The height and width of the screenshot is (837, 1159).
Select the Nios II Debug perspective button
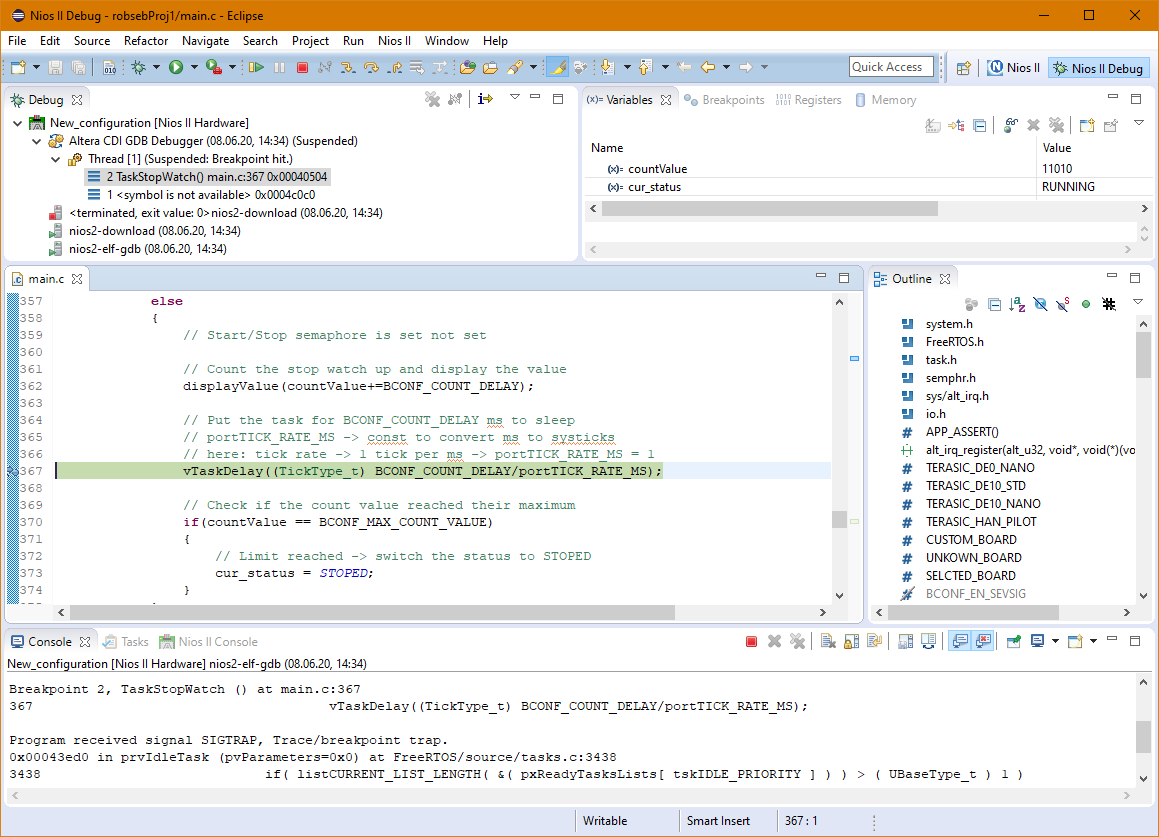(x=1097, y=68)
